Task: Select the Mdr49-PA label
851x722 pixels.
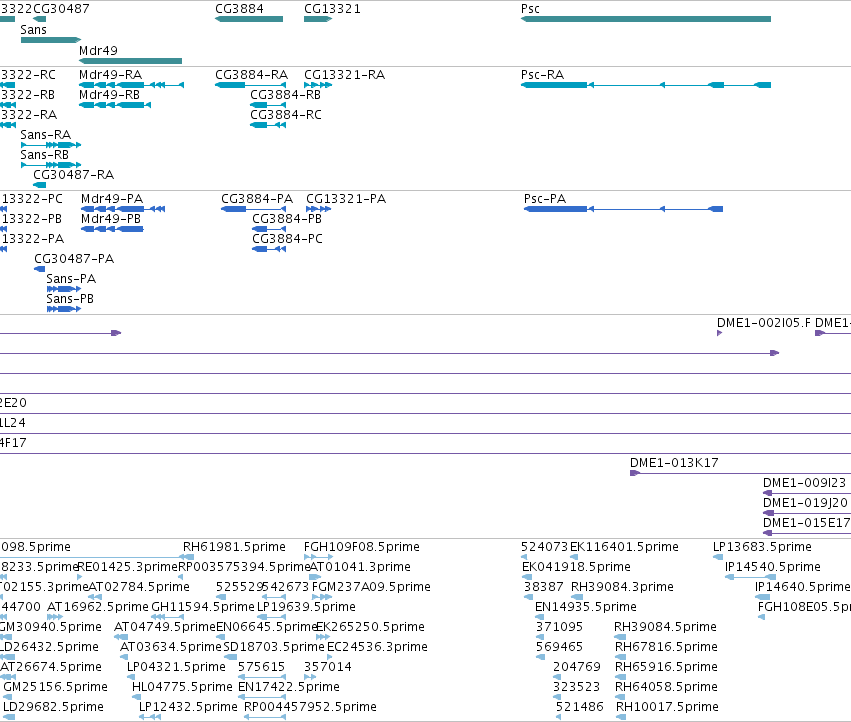Action: pyautogui.click(x=112, y=199)
